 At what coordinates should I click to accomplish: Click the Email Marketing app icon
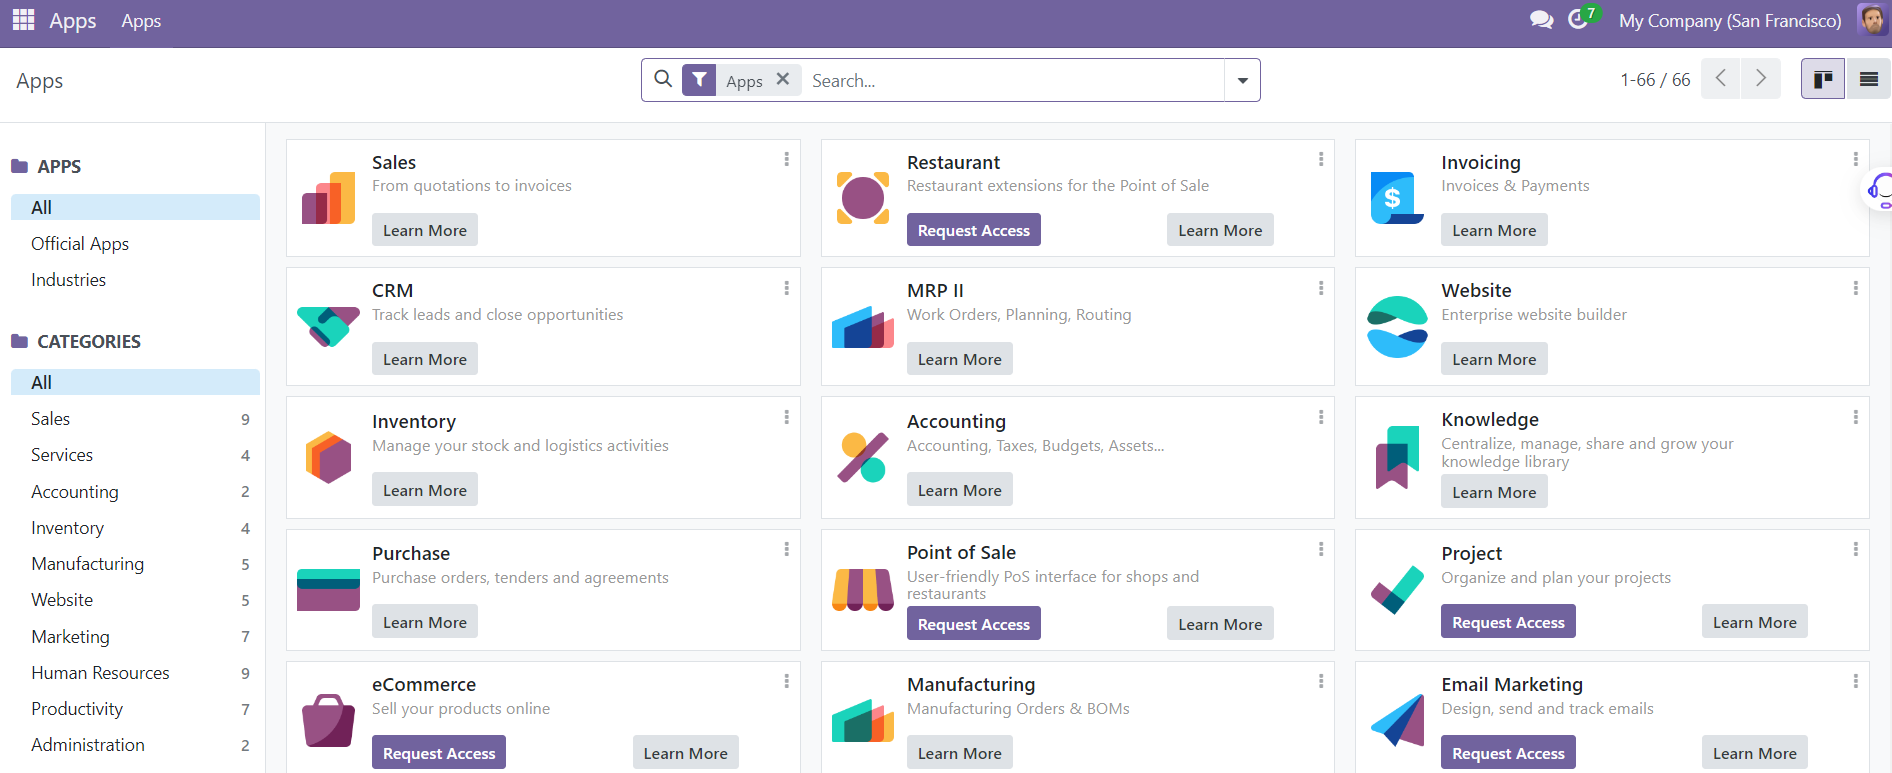point(1397,720)
